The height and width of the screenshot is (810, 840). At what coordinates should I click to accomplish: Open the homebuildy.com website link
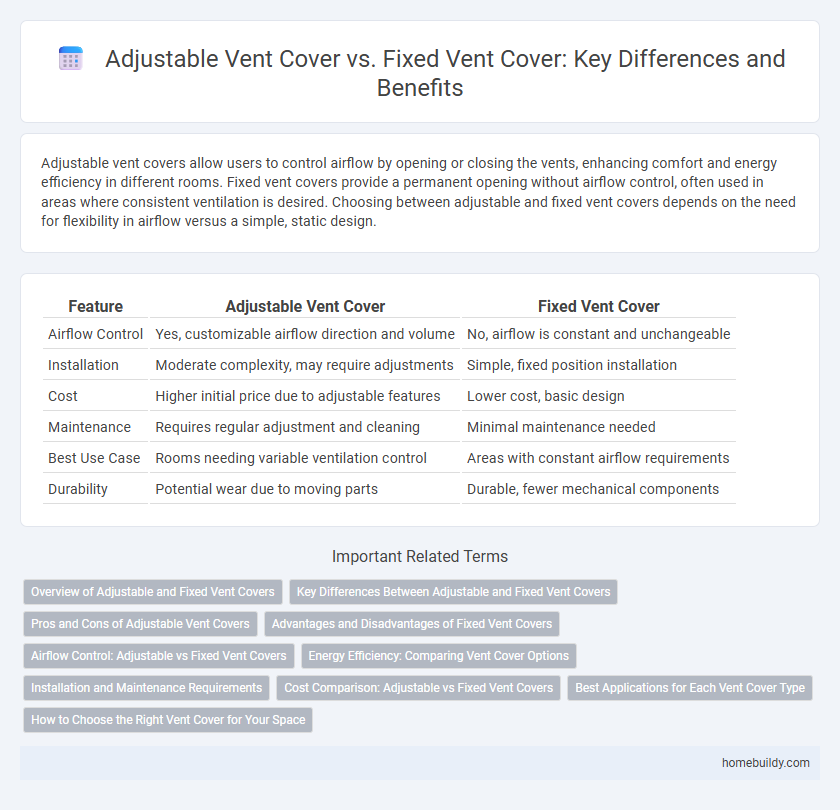pyautogui.click(x=766, y=761)
